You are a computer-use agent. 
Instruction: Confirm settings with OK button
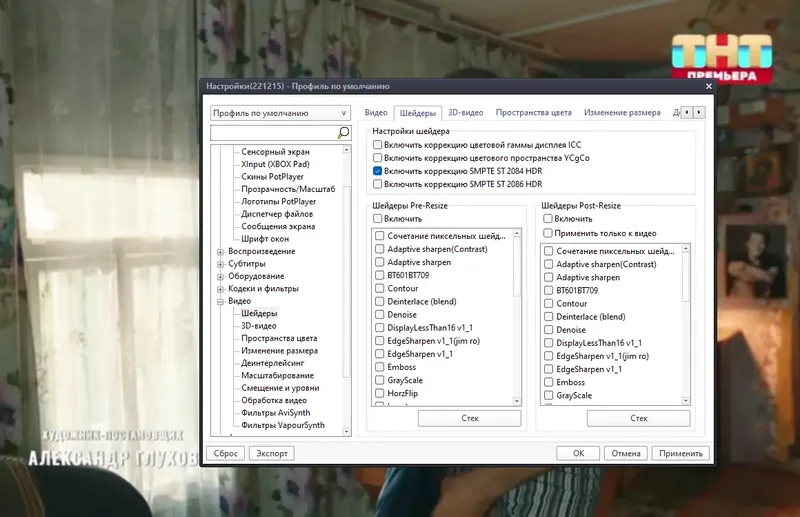tap(578, 453)
